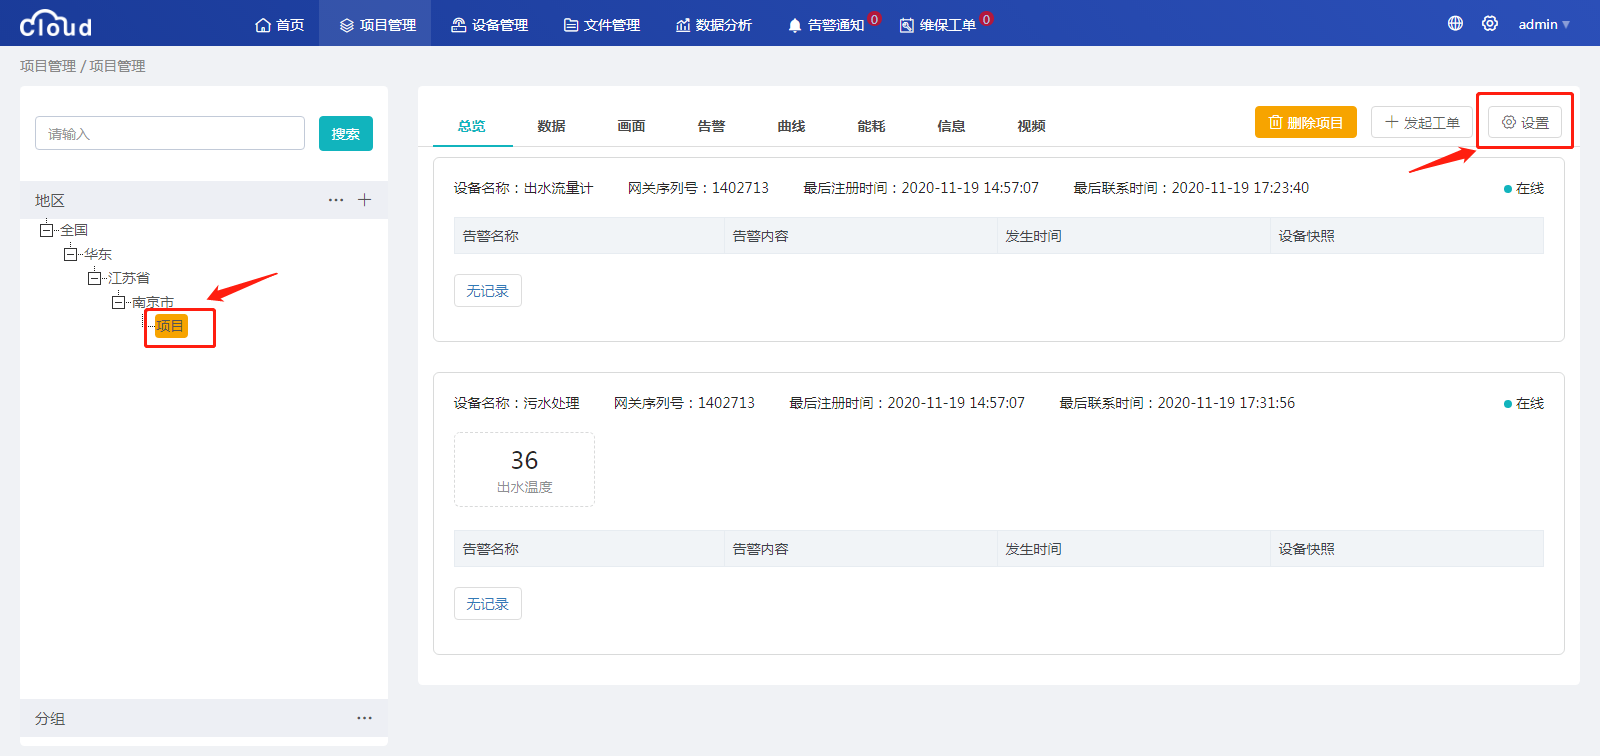Click 设备名称：出水流量计 text
1600x756 pixels.
pos(523,188)
